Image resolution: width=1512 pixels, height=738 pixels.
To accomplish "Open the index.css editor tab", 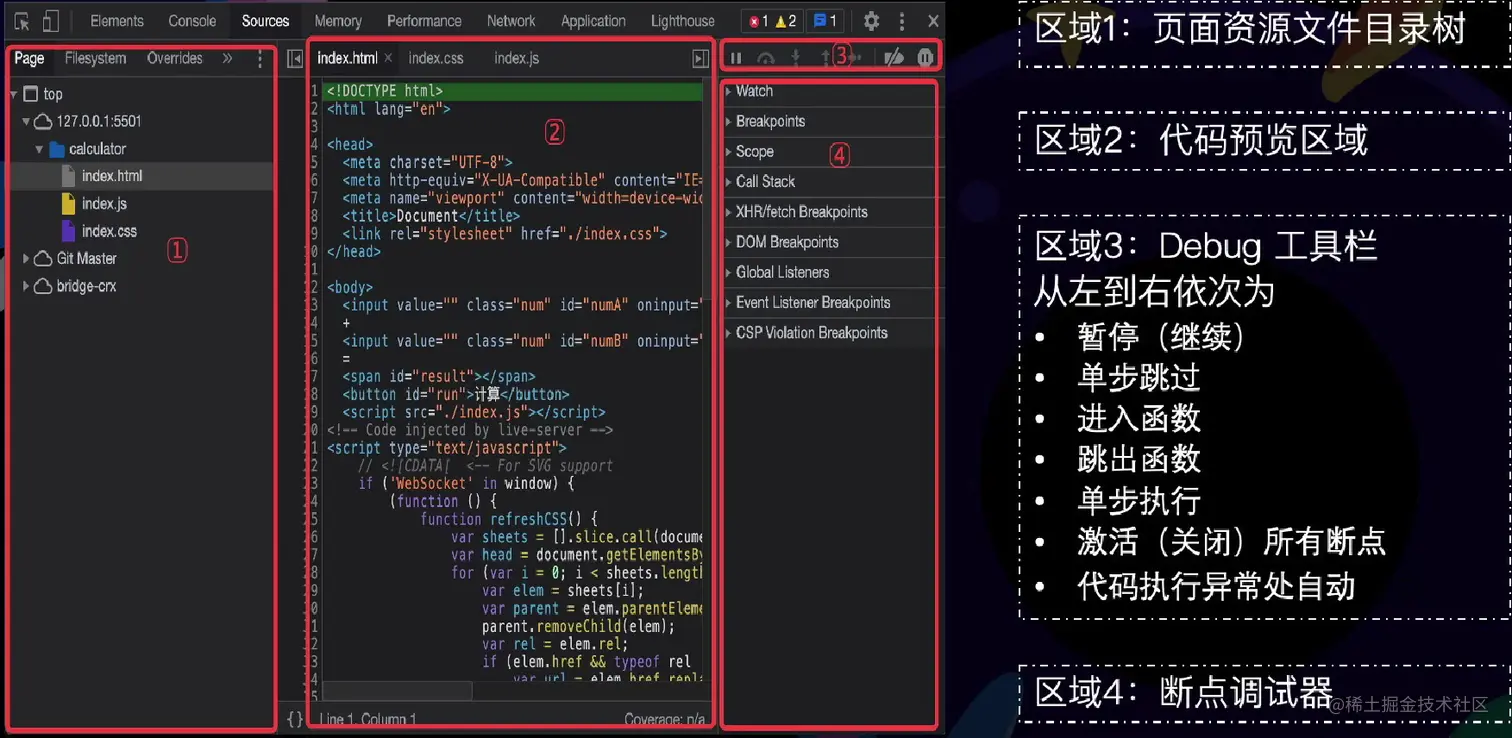I will point(436,59).
